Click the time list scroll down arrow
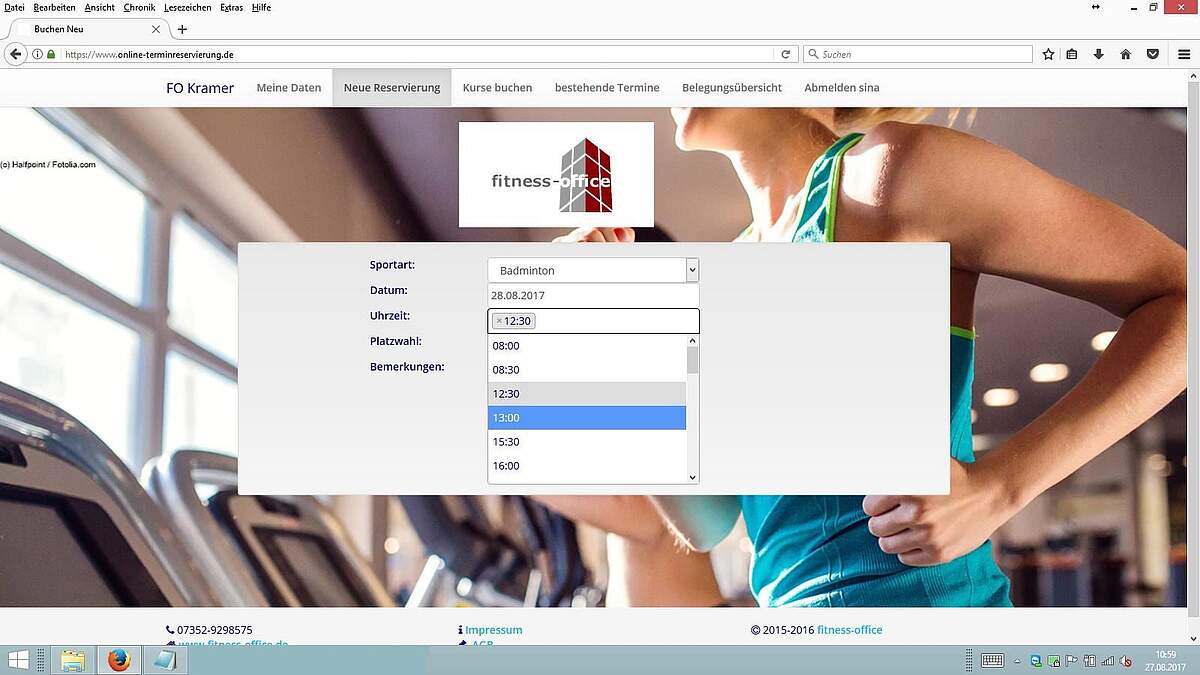1200x675 pixels. [692, 478]
